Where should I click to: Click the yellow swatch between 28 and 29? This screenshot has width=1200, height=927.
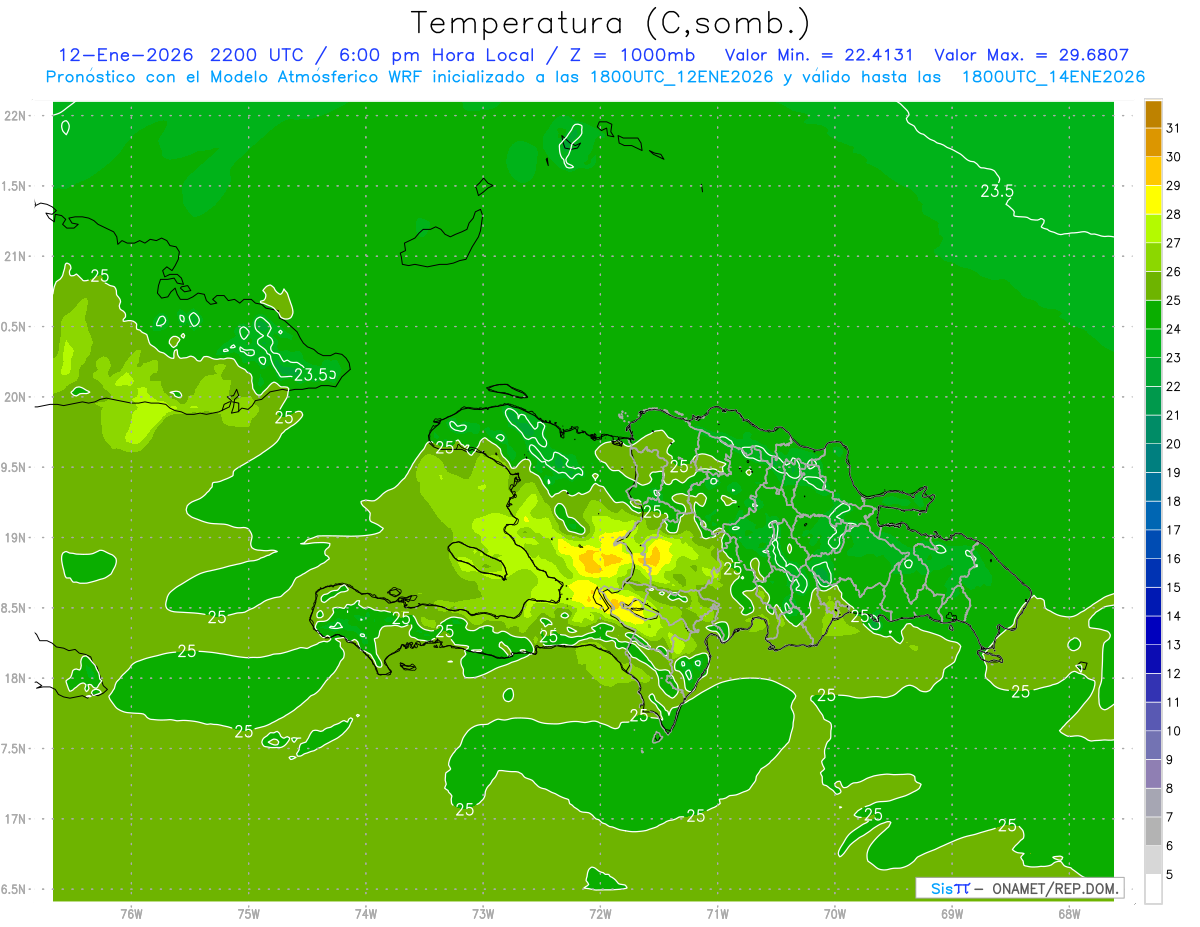pos(1153,200)
